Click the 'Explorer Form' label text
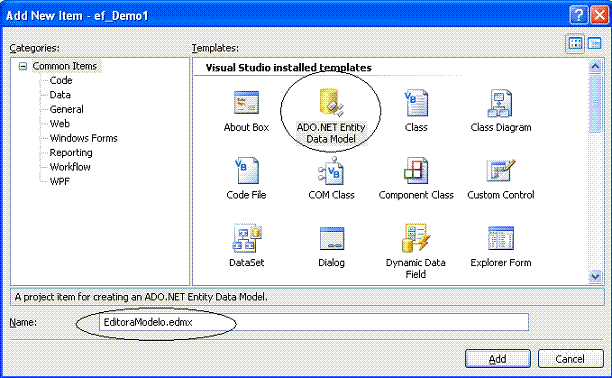Viewport: 612px width, 378px height. click(501, 262)
